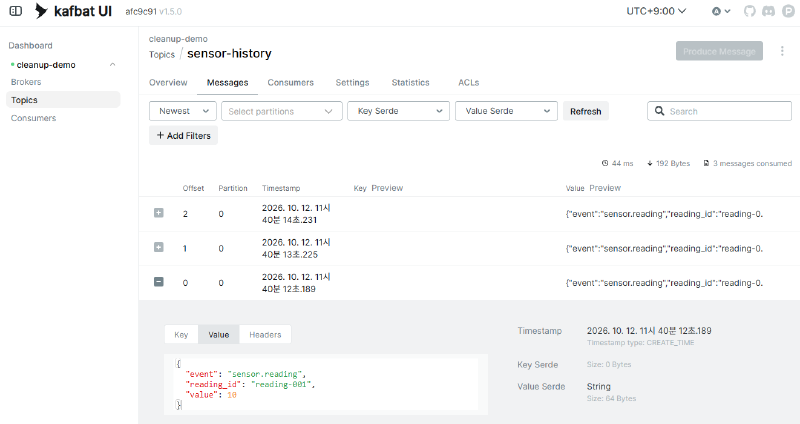800x424 pixels.
Task: Go to the Topics breadcrumb link
Action: (162, 55)
